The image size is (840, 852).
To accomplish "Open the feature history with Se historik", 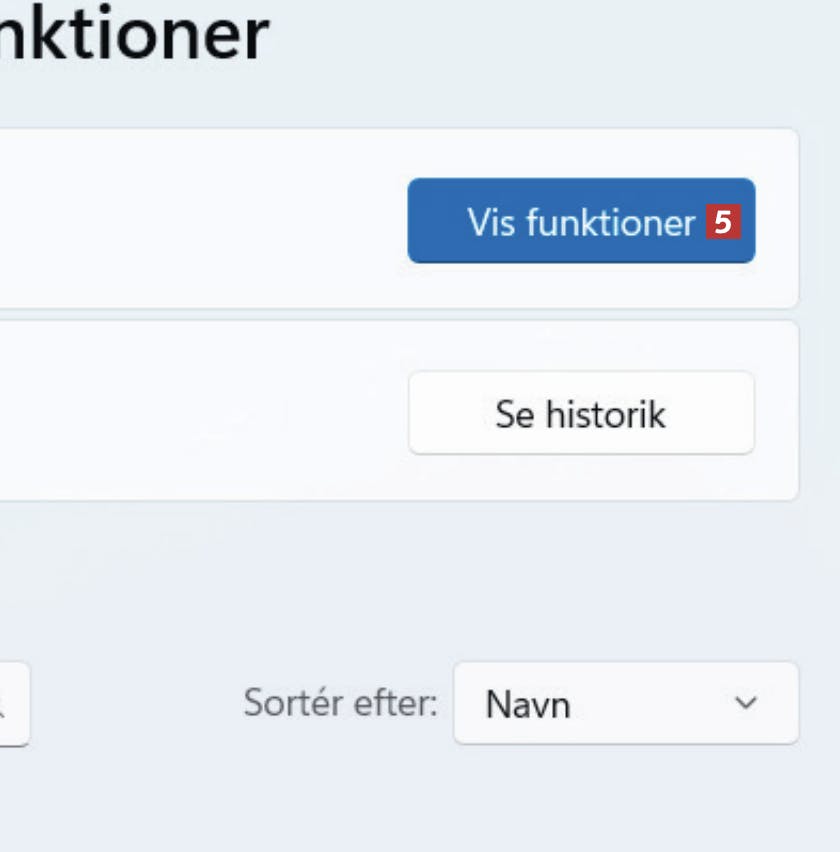I will (580, 413).
